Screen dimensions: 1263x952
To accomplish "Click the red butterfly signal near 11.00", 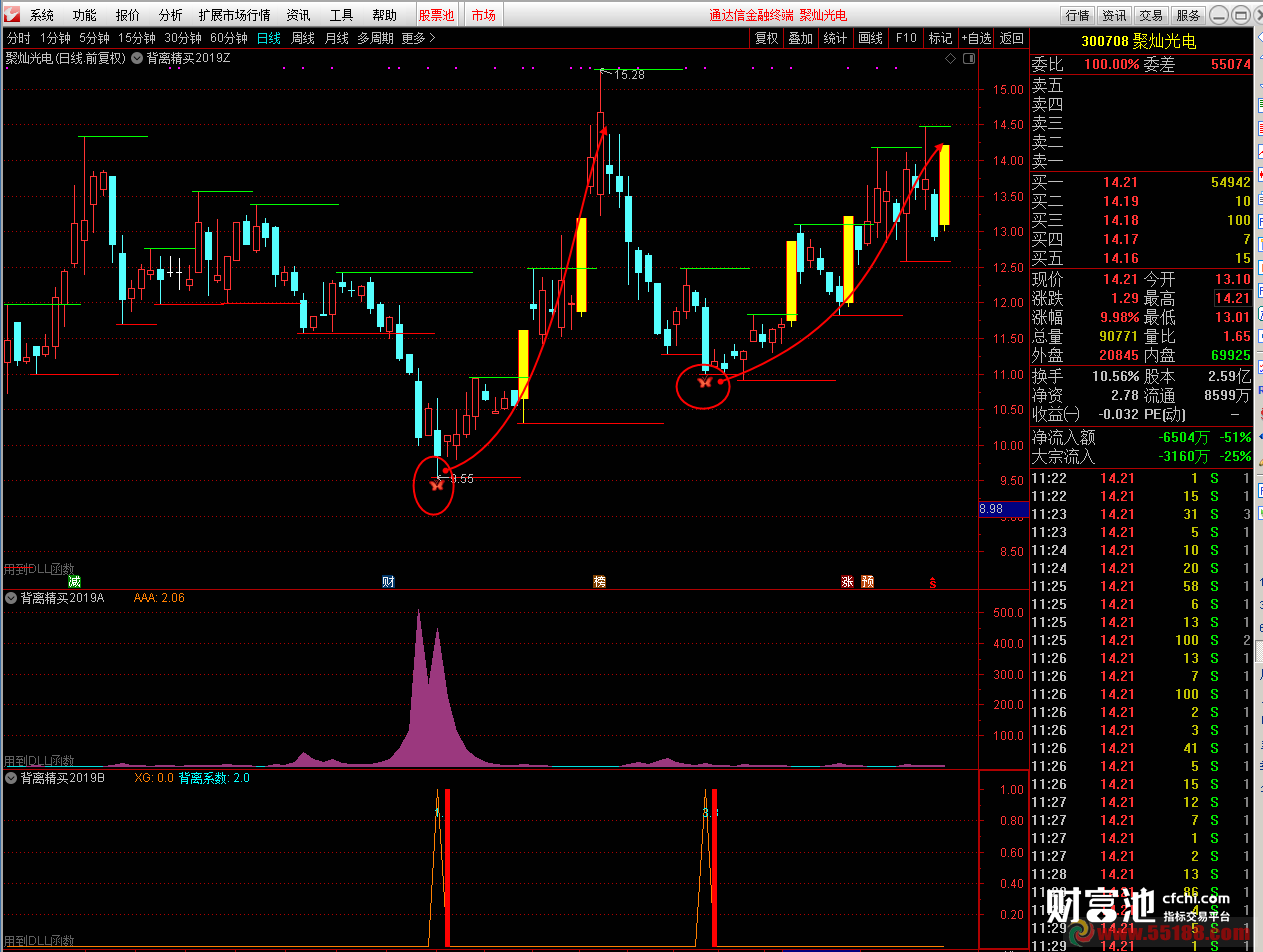I will click(x=704, y=382).
